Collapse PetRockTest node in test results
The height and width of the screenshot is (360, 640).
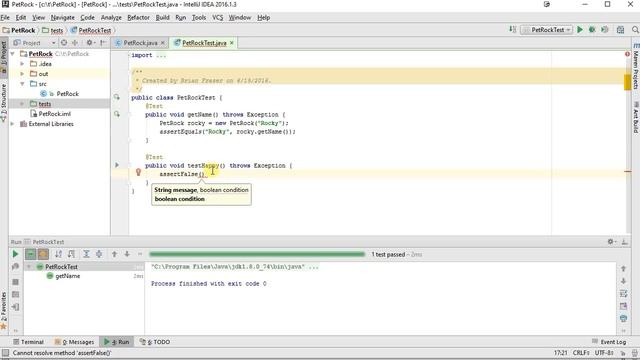click(x=29, y=267)
